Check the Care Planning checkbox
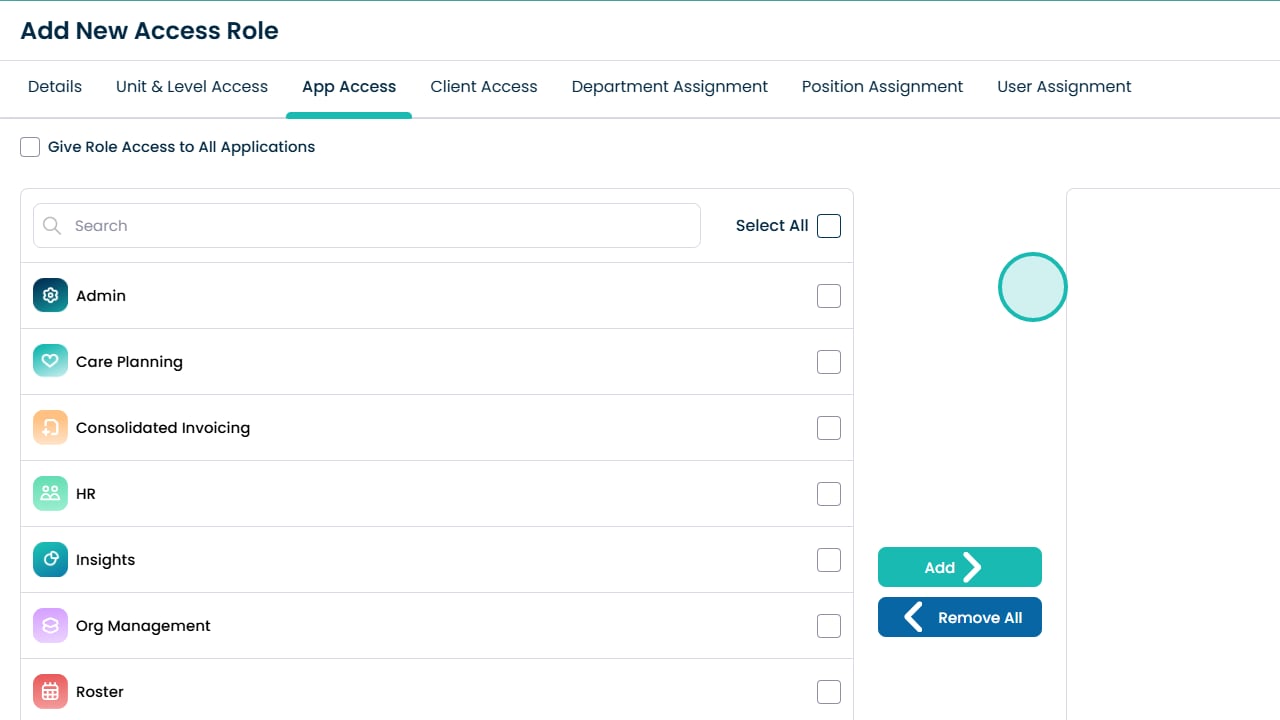Image resolution: width=1280 pixels, height=720 pixels. click(x=829, y=362)
